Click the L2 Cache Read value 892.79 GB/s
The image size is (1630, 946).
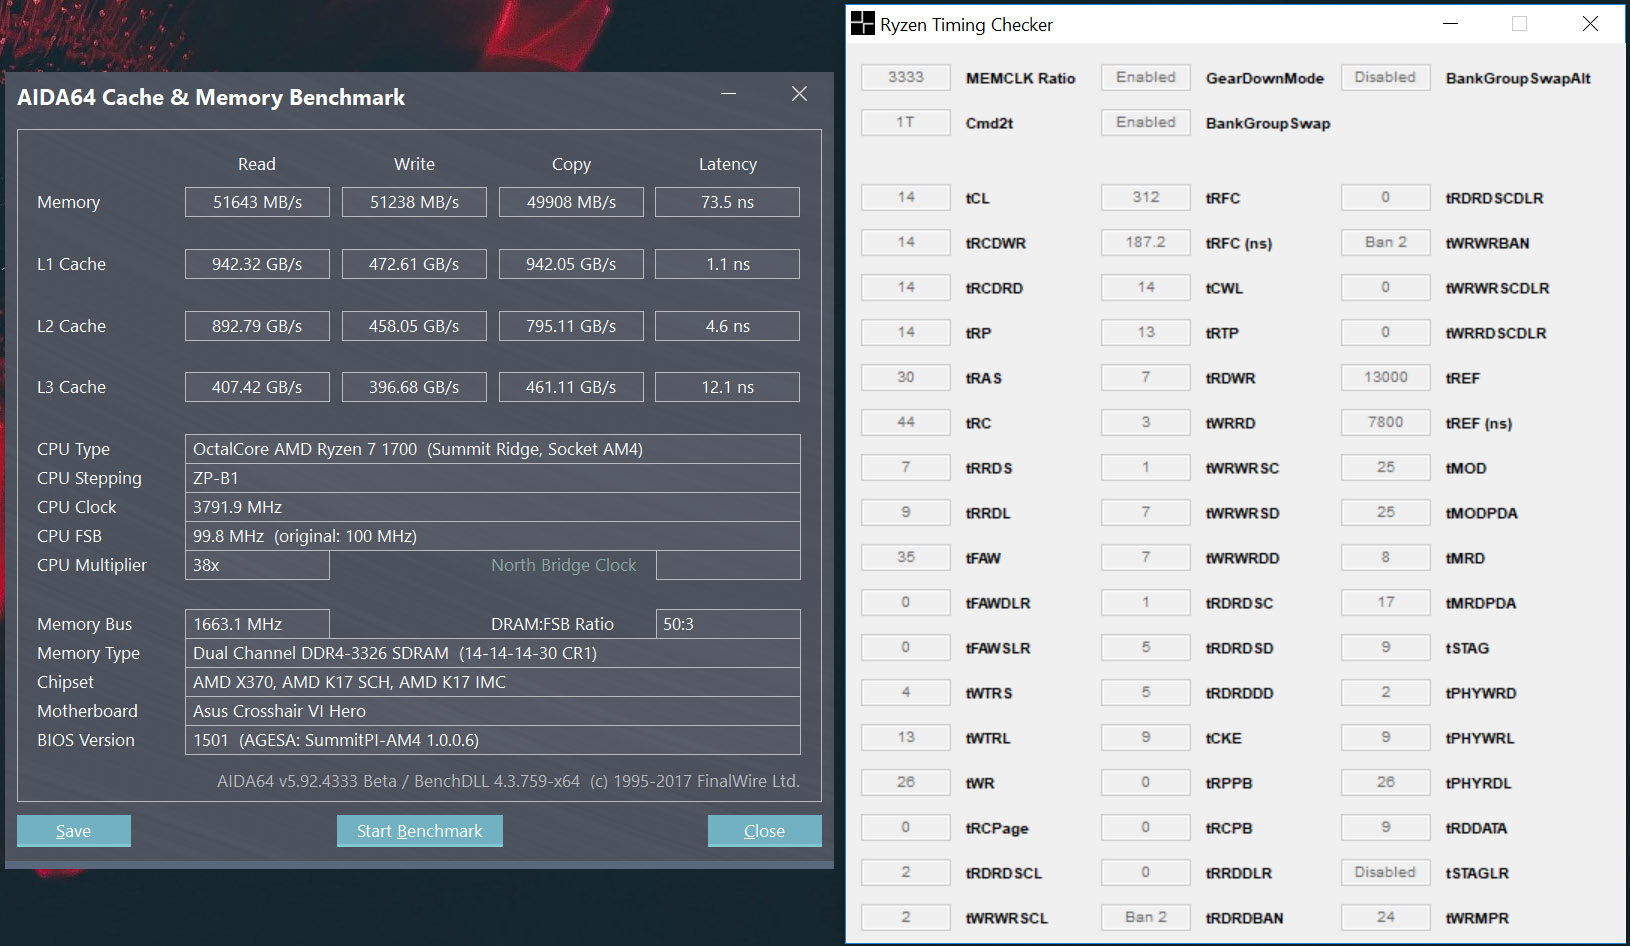click(257, 326)
